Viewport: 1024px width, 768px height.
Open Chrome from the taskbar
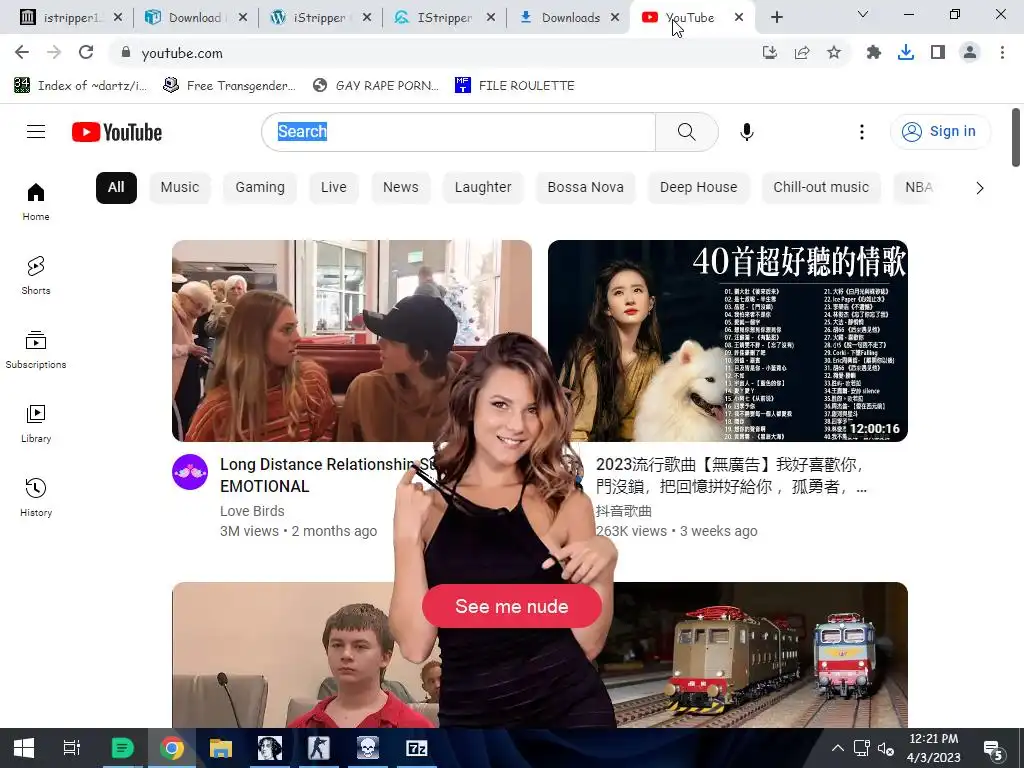(172, 748)
